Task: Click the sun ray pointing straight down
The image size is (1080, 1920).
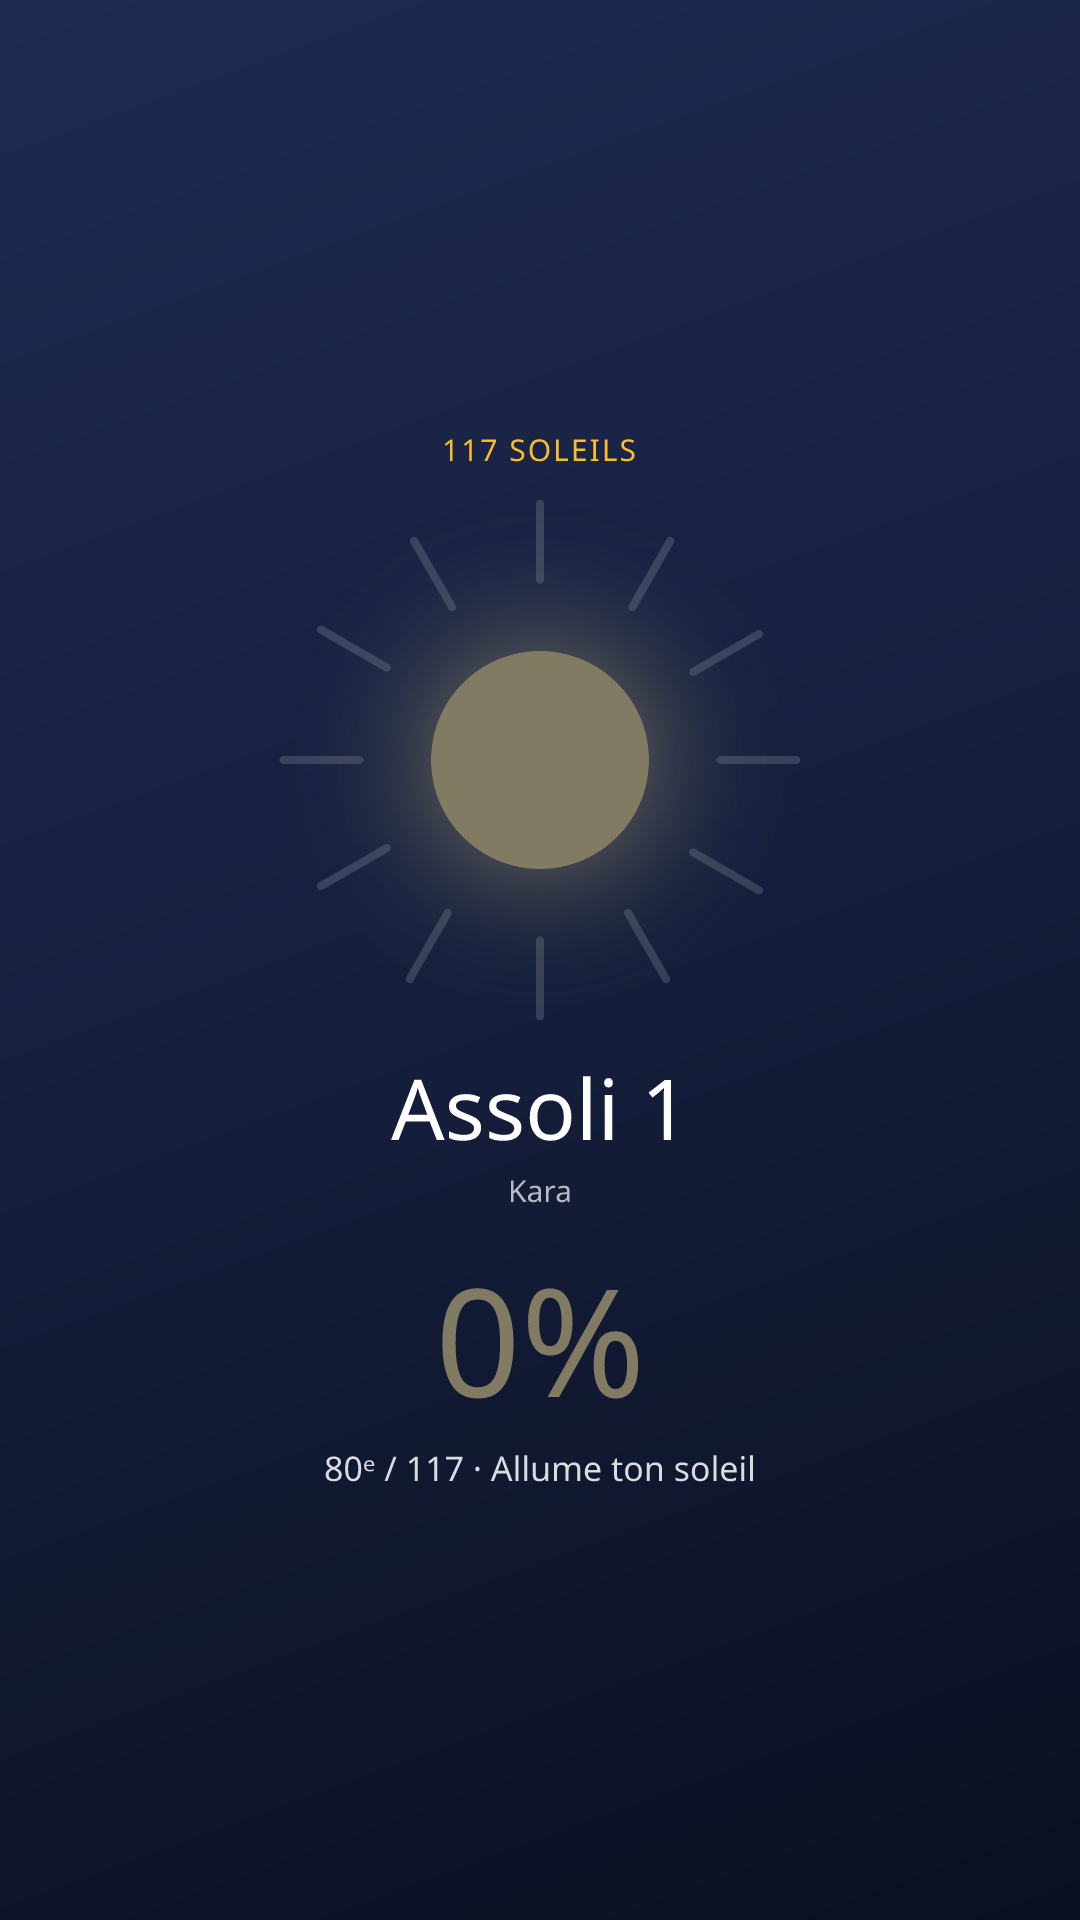Action: (x=540, y=978)
